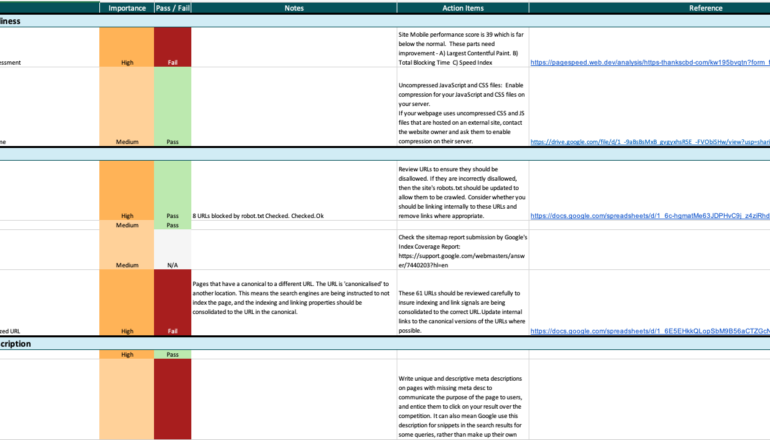Image resolution: width=770 pixels, height=440 pixels.
Task: Select the 'Site Mobile performance score is 39' cell
Action: coord(463,48)
